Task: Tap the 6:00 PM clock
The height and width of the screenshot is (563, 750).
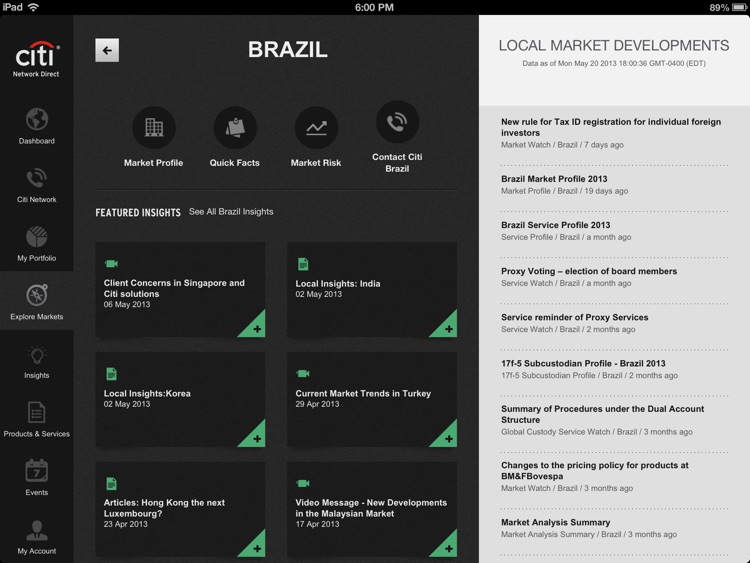Action: click(375, 8)
